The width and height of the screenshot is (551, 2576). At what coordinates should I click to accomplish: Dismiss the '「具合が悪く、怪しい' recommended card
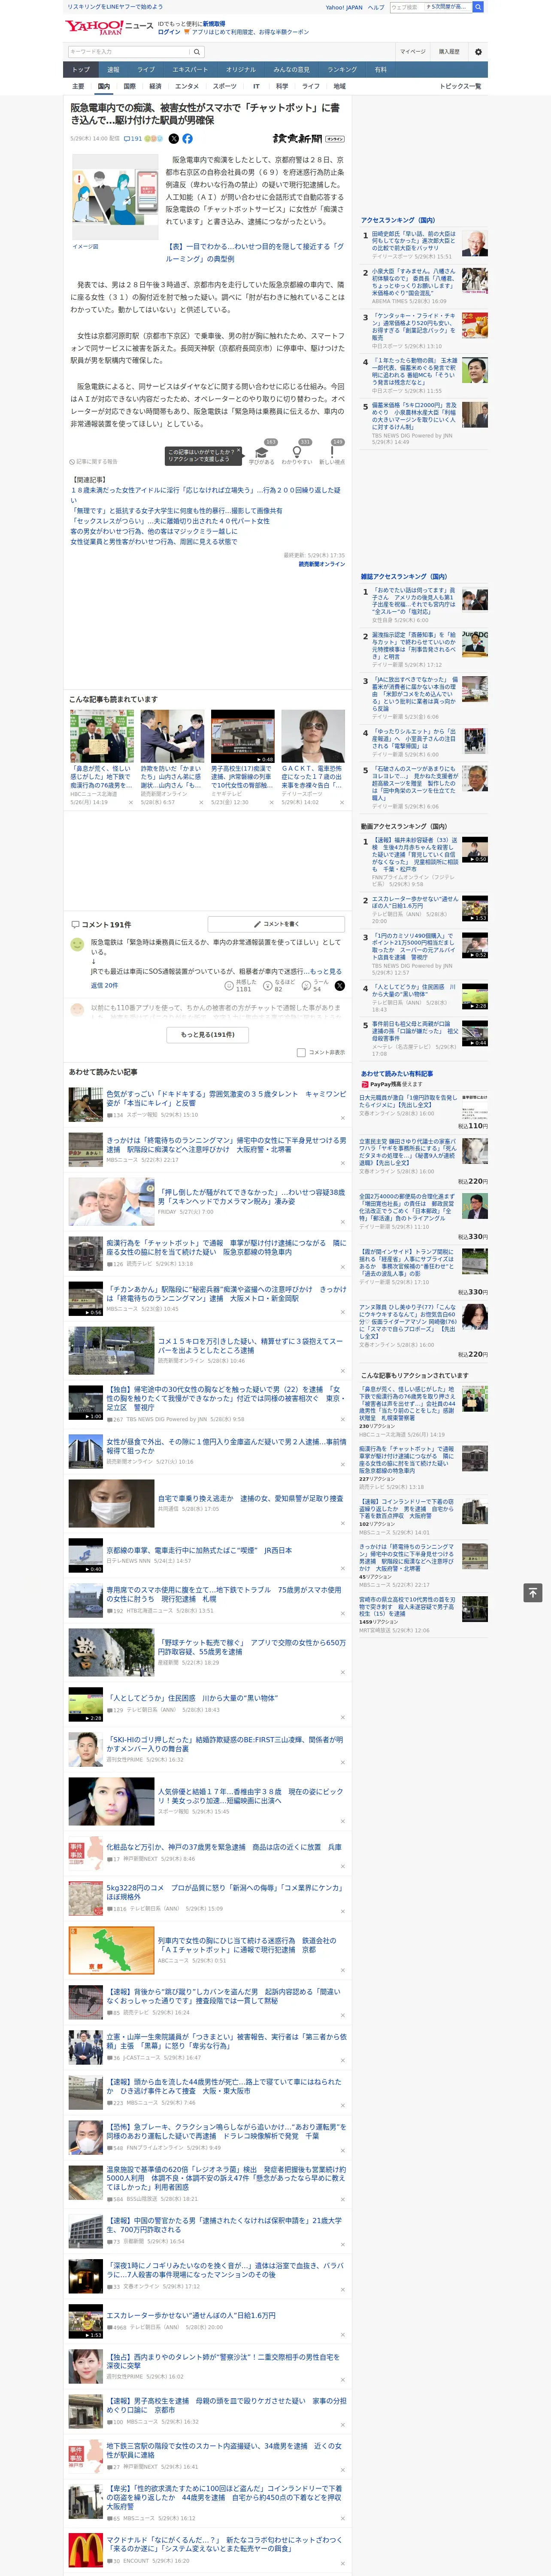click(x=131, y=802)
